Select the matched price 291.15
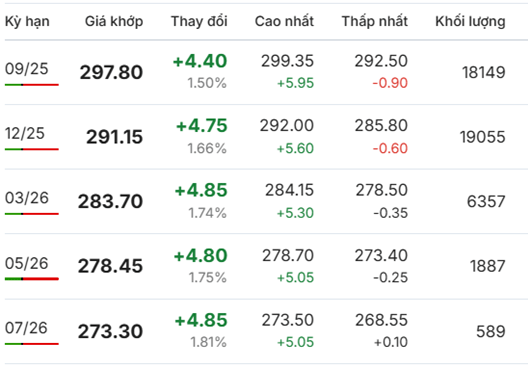 [x=114, y=137]
